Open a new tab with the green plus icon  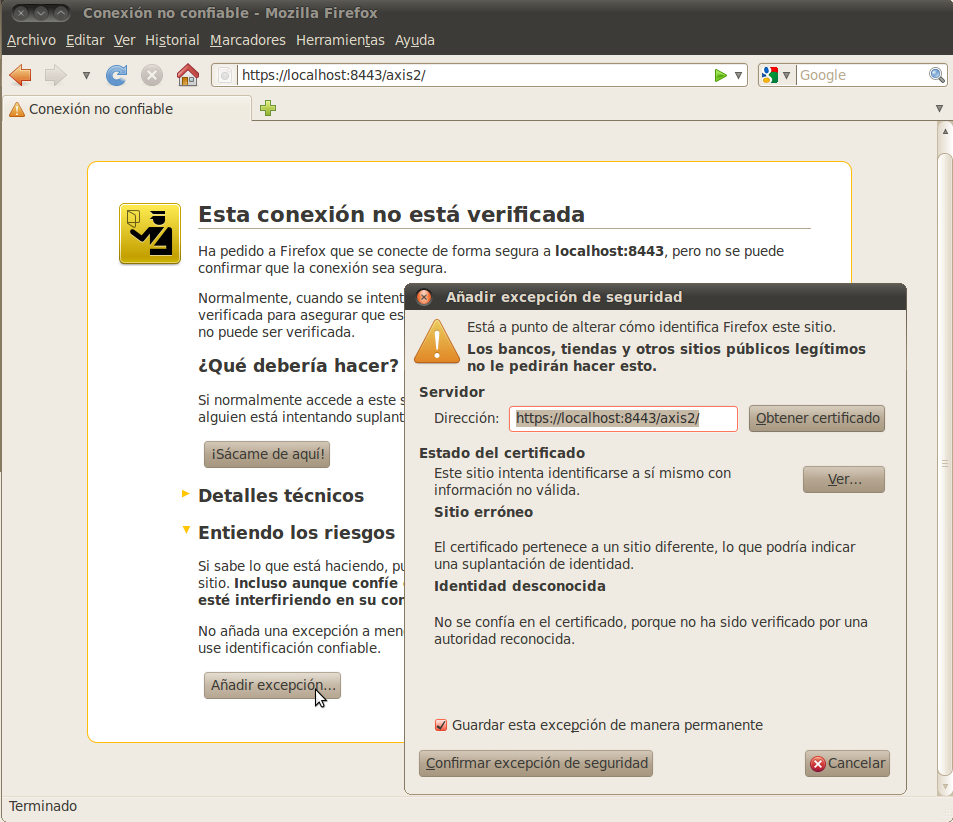click(x=268, y=108)
